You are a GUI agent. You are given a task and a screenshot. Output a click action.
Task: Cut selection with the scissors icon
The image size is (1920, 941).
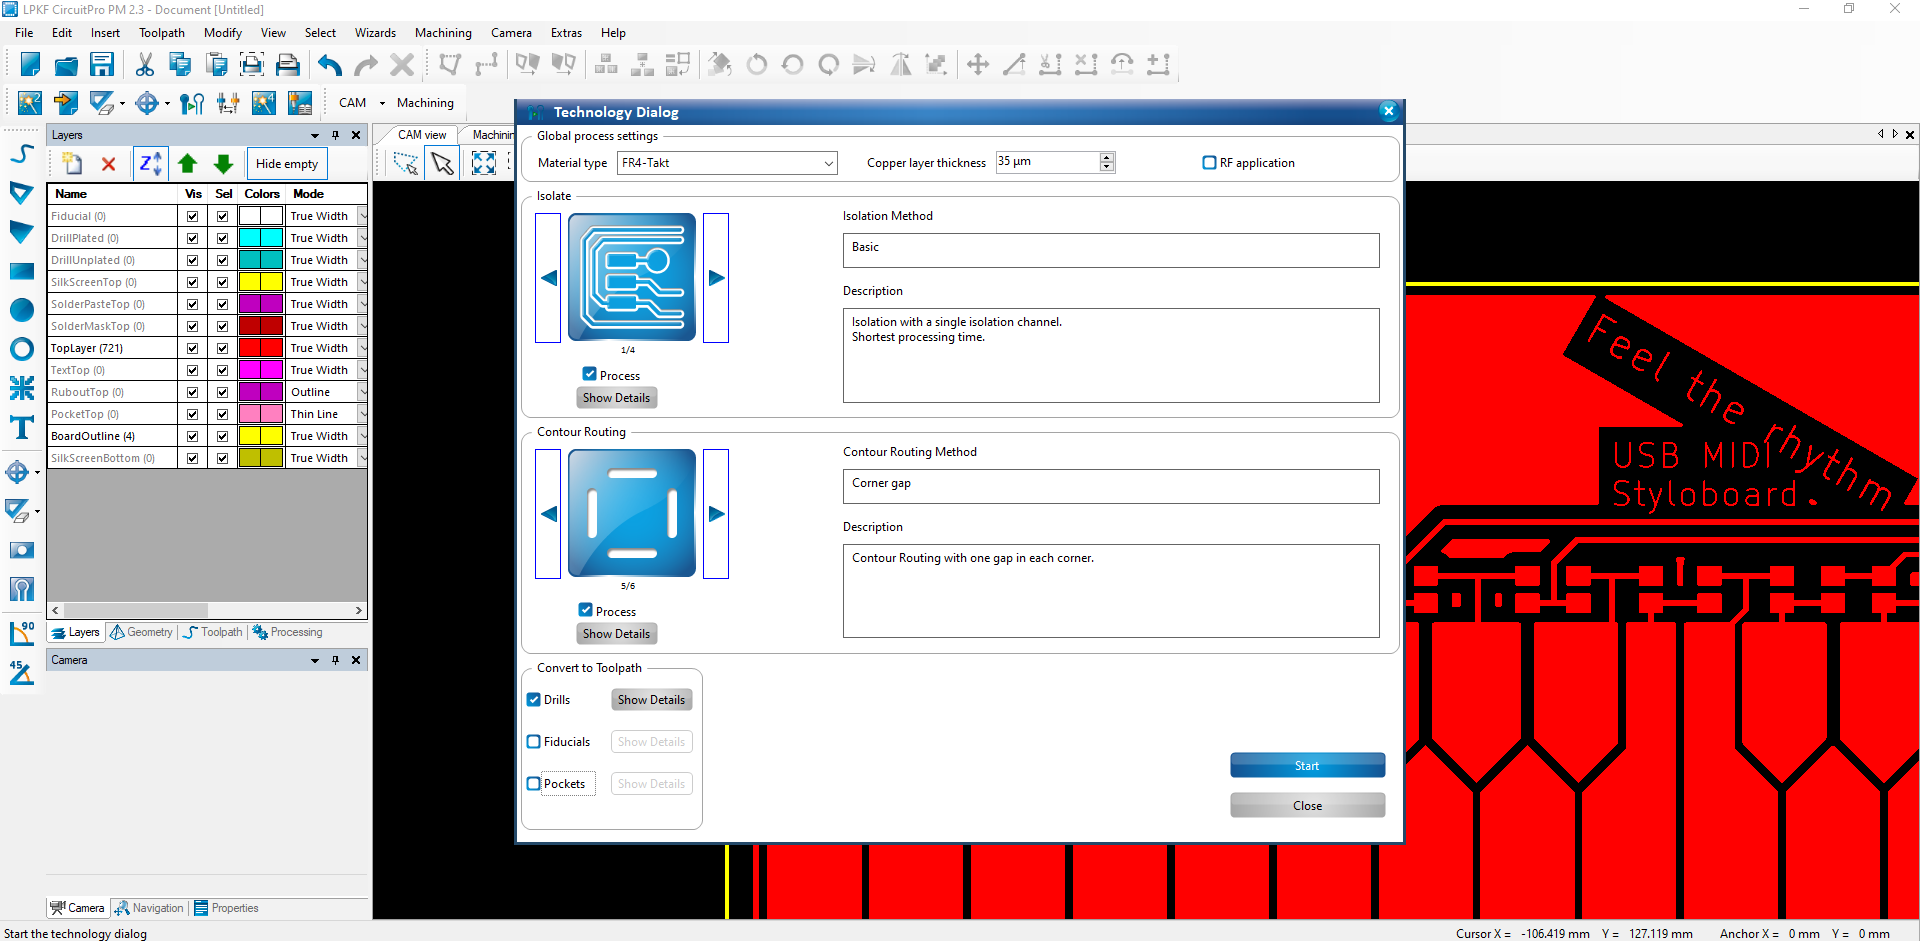point(145,65)
